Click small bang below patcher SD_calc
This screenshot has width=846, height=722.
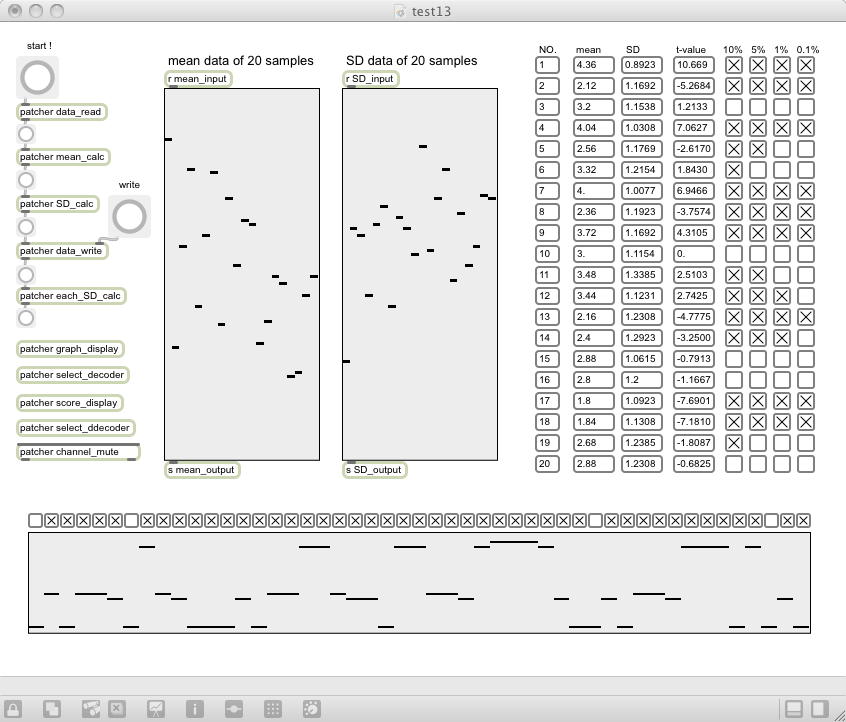[x=26, y=227]
